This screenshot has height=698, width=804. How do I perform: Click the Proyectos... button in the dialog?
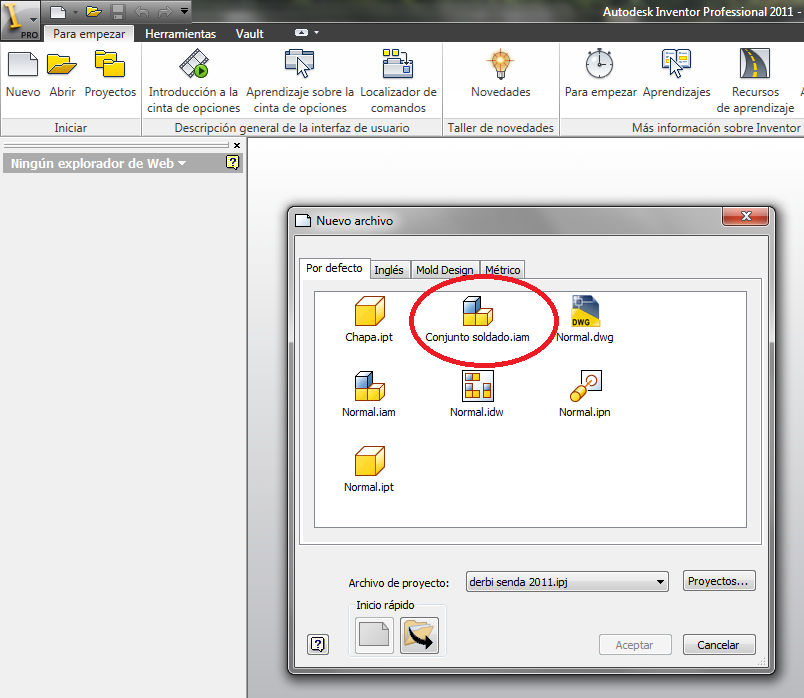[718, 581]
